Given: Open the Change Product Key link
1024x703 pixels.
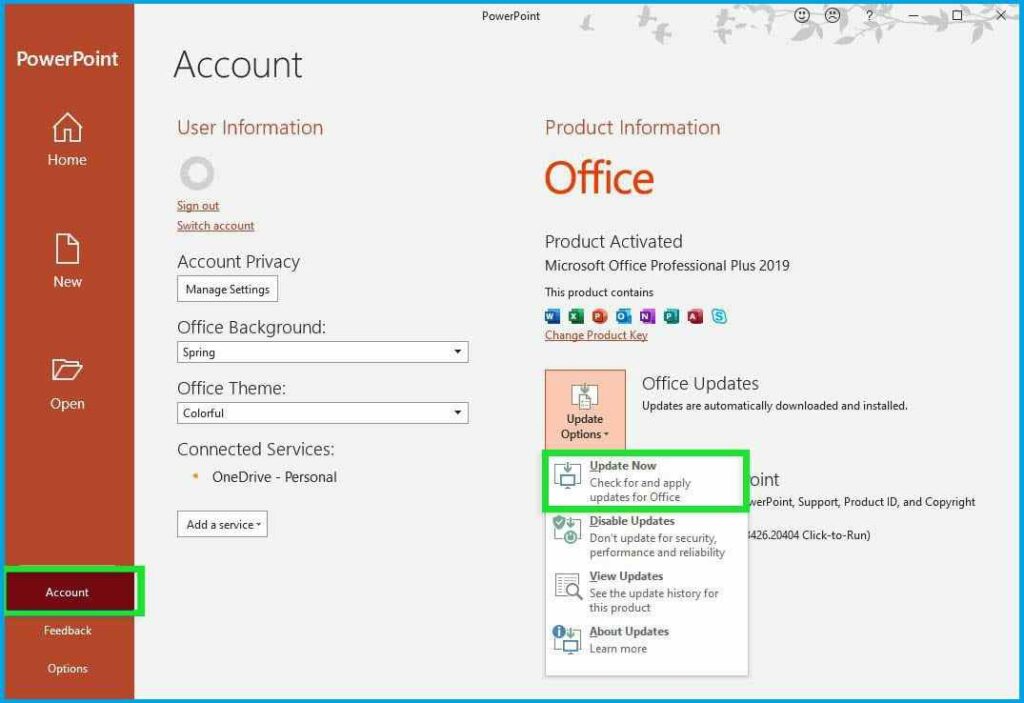Looking at the screenshot, I should point(596,335).
